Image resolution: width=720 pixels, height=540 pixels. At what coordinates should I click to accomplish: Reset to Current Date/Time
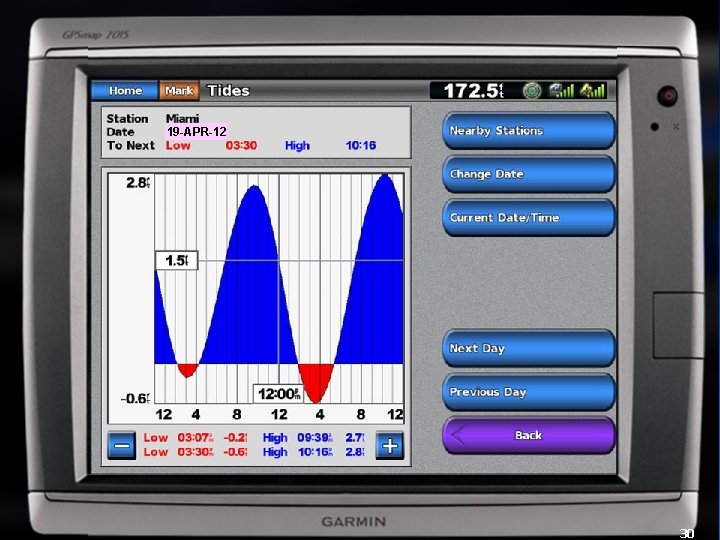click(x=529, y=218)
